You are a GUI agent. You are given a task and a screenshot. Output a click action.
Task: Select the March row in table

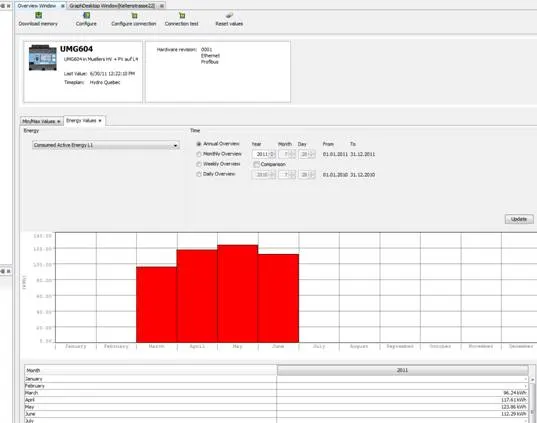[276, 393]
